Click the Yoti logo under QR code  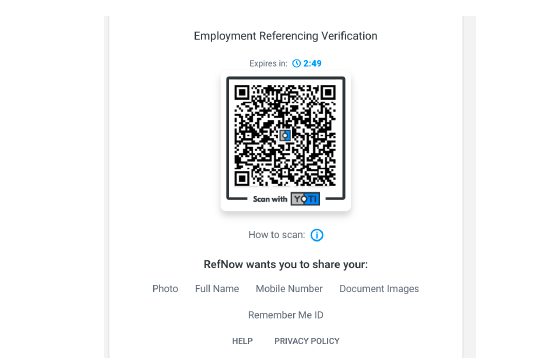pyautogui.click(x=305, y=199)
